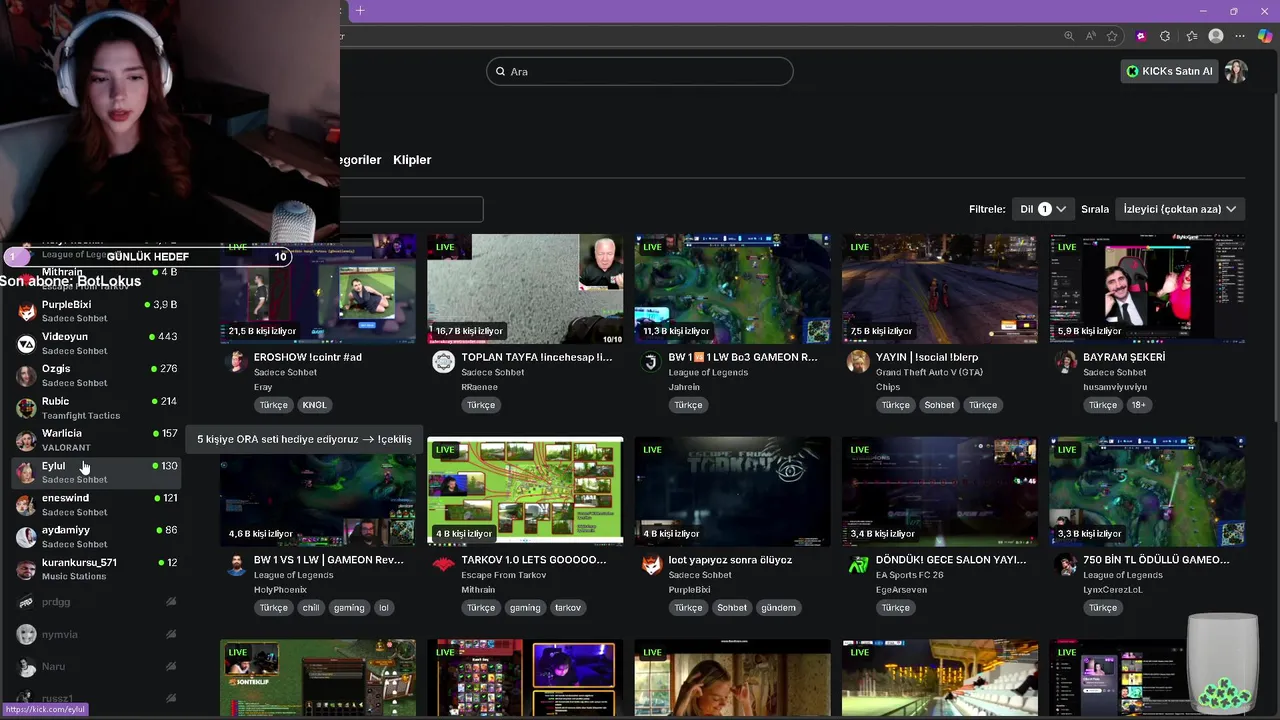Screen dimensions: 1280x720
Task: Add page to favorites with star icon
Action: pyautogui.click(x=1112, y=36)
